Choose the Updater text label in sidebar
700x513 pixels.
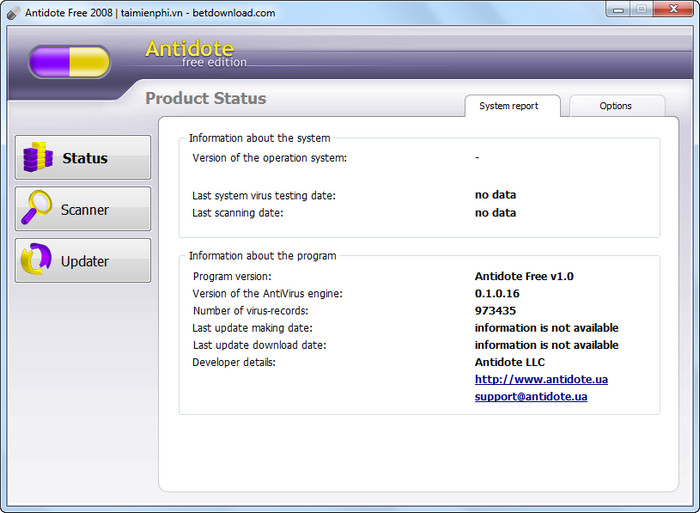(x=85, y=261)
